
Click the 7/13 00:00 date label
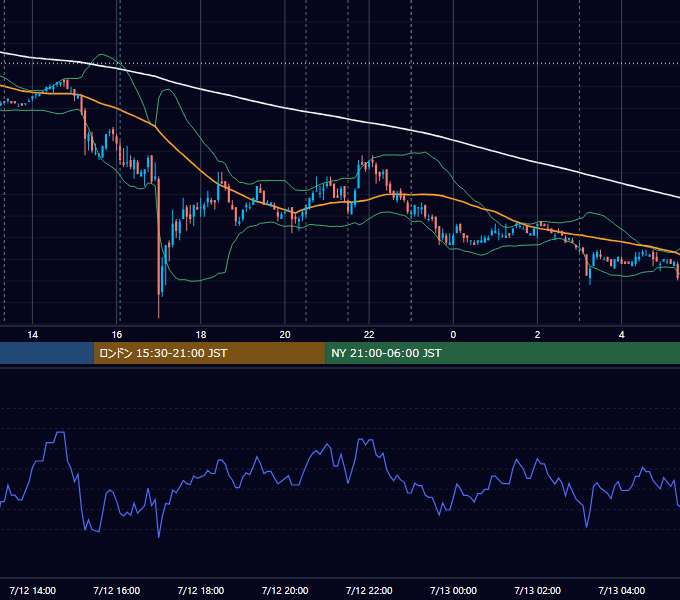point(453,590)
